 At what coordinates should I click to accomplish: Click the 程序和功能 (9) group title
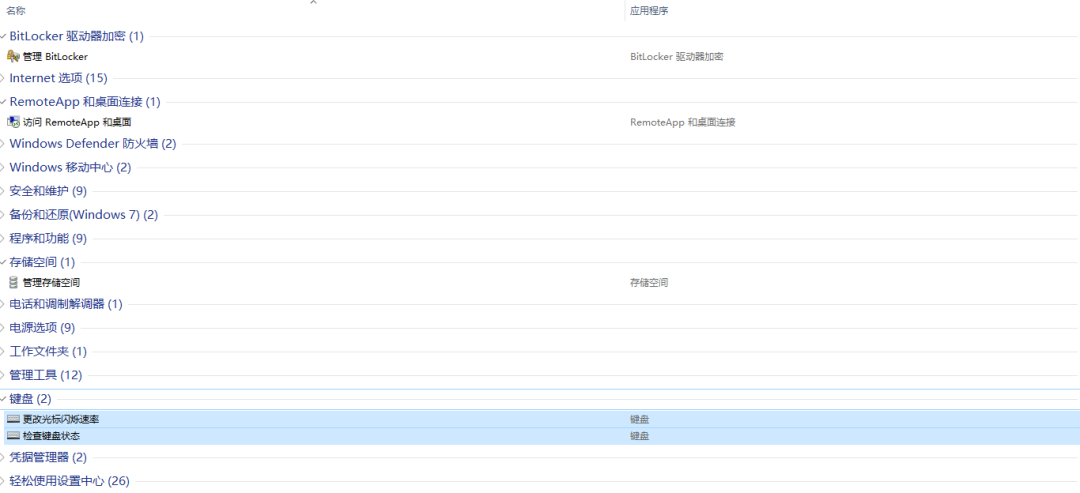(48, 239)
